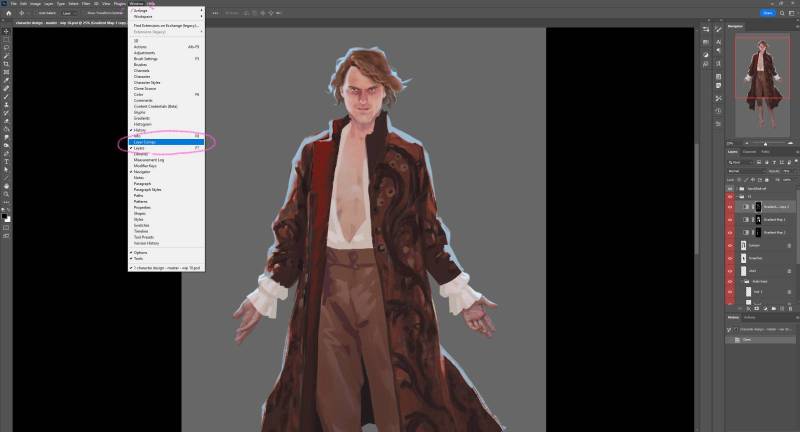Select the Brush tool
This screenshot has width=800, height=432.
6,97
